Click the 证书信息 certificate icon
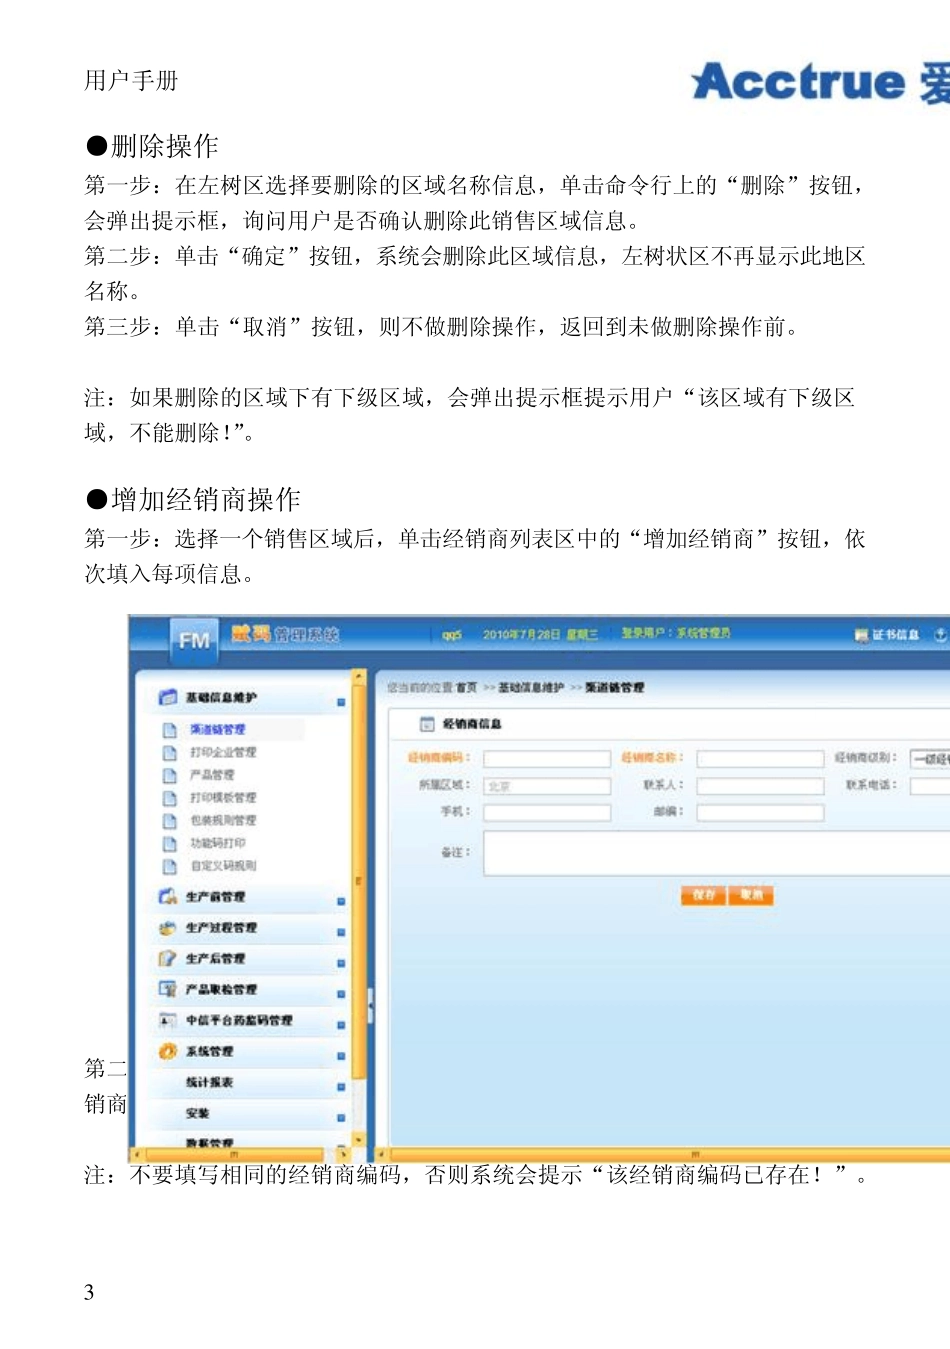The width and height of the screenshot is (950, 1349). coord(862,635)
